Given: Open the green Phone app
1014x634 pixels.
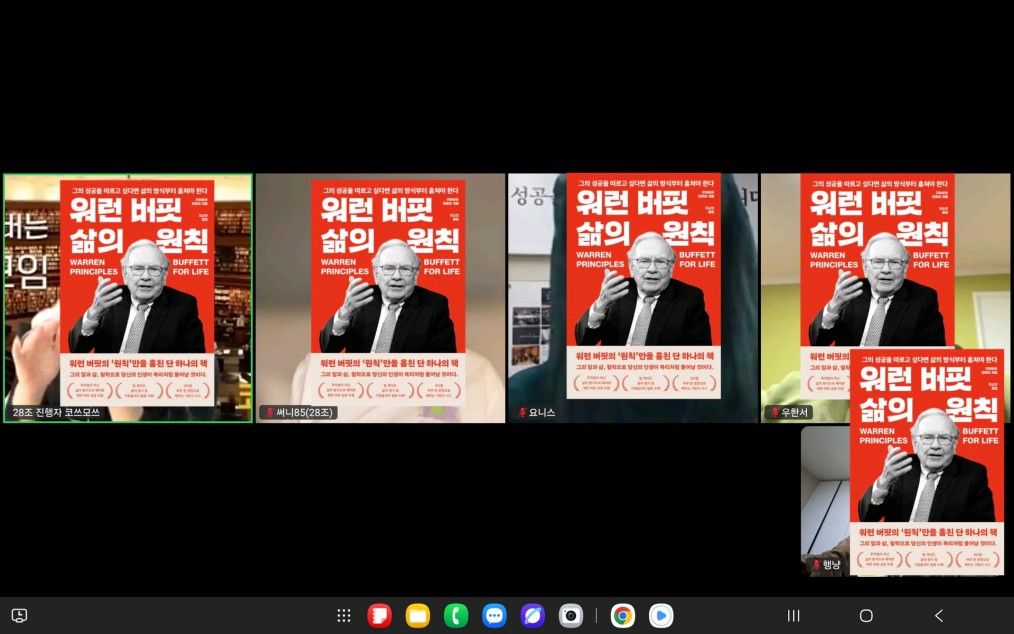Looking at the screenshot, I should (456, 616).
